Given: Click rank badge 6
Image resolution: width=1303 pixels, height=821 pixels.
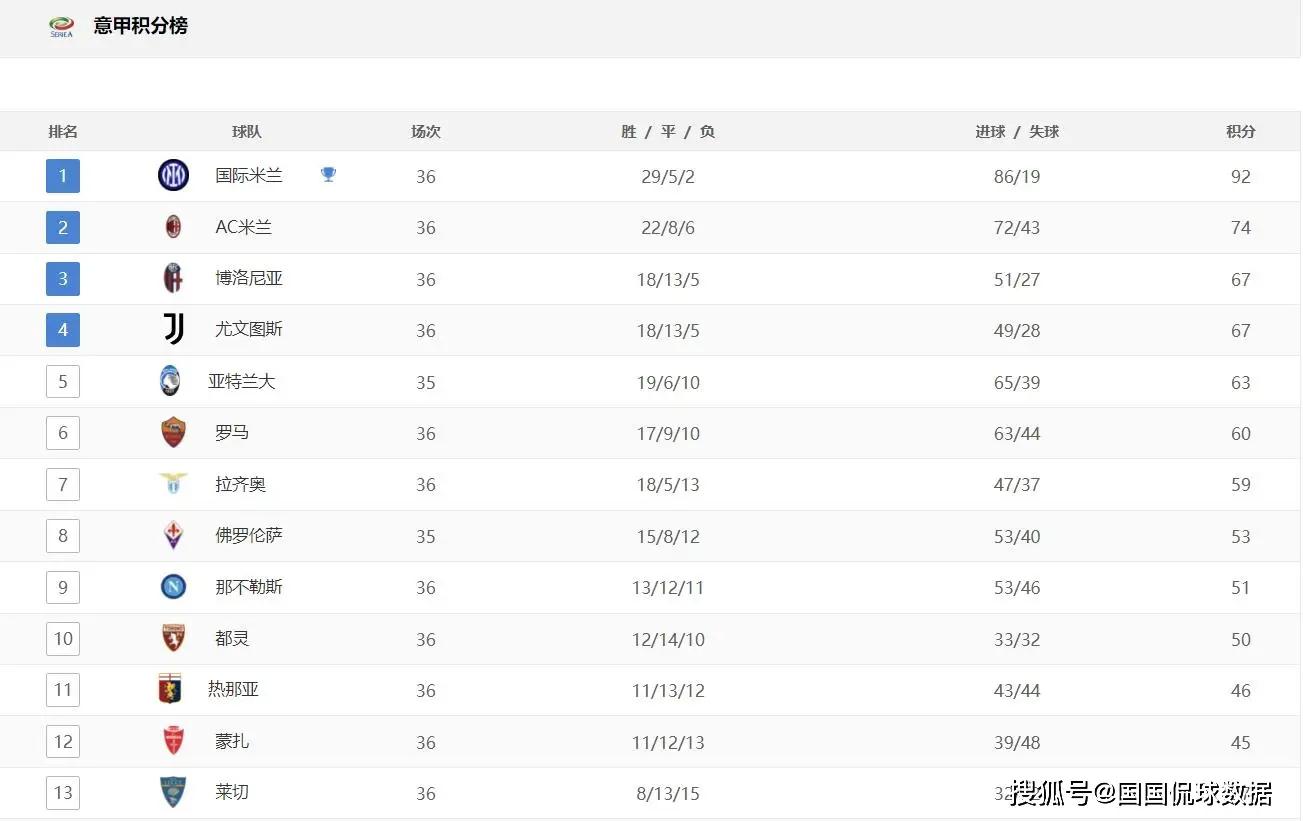Looking at the screenshot, I should [63, 433].
